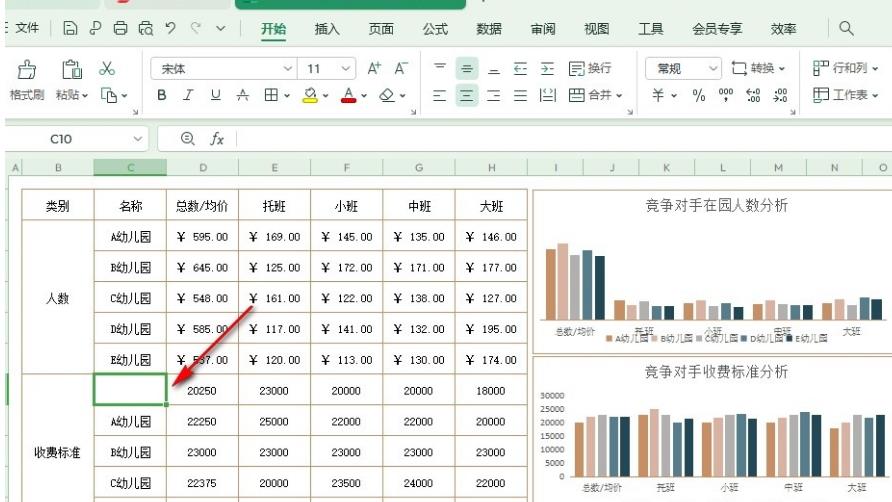Select the Format Painter tool
This screenshot has width=892, height=502.
27,80
